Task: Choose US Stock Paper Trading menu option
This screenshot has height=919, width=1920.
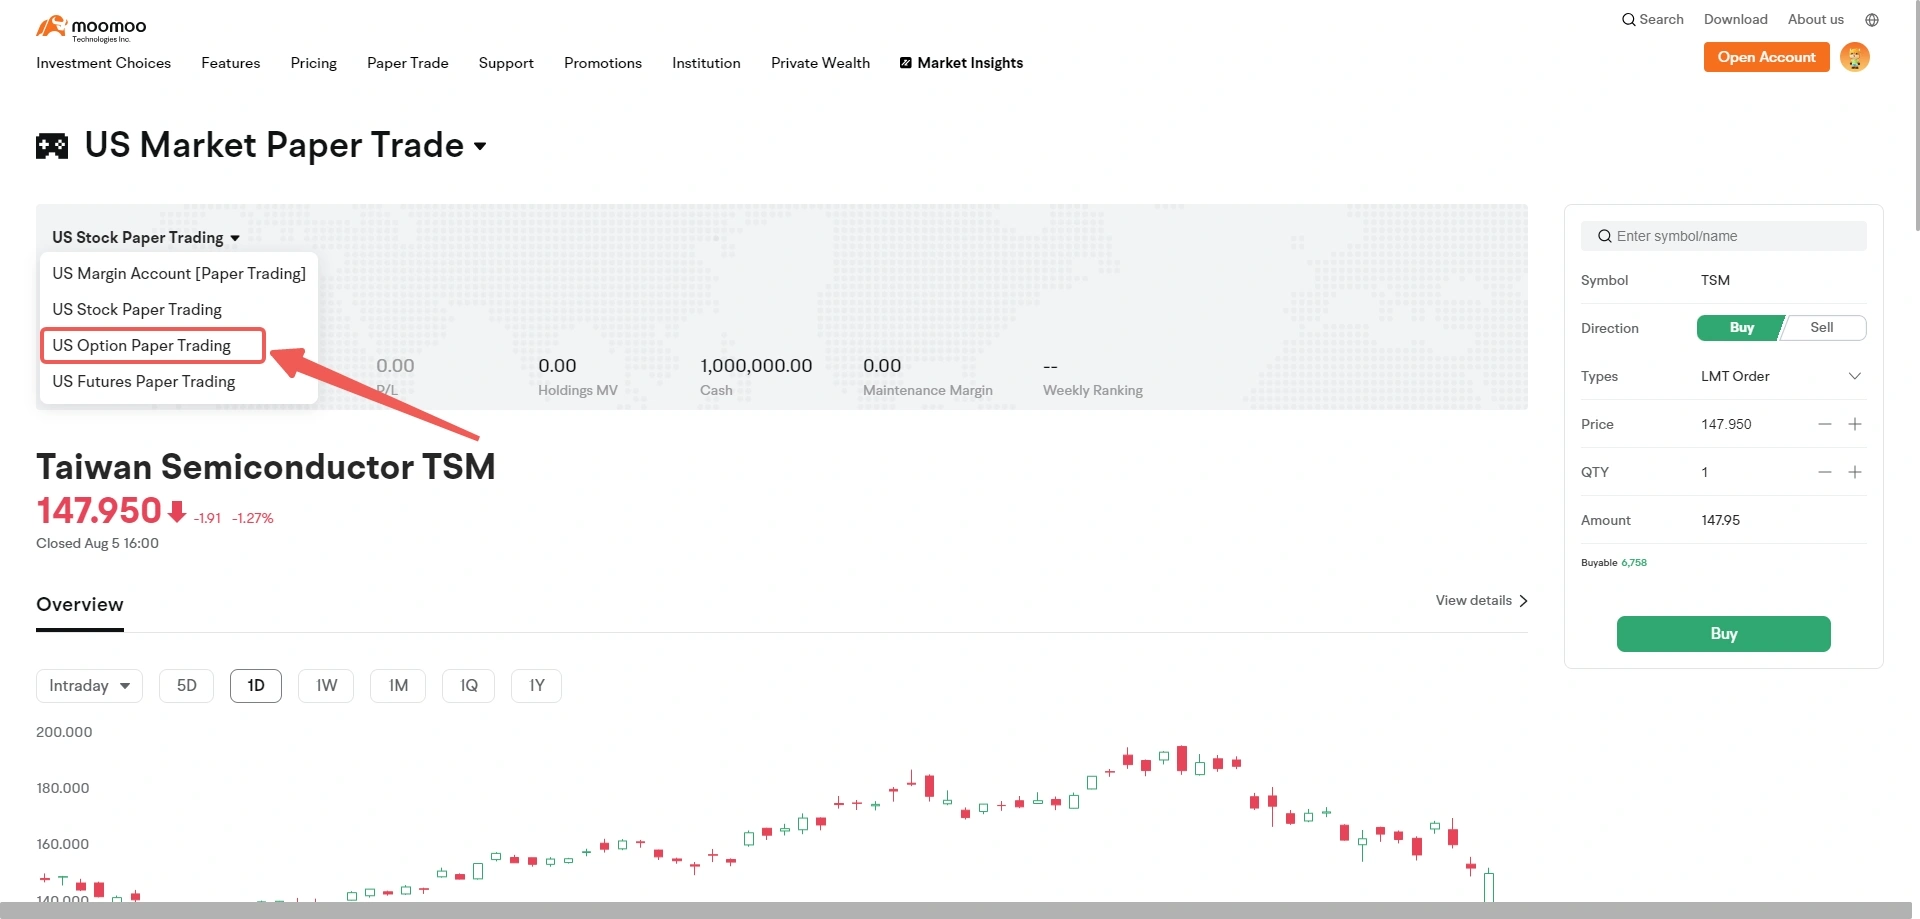Action: [137, 310]
